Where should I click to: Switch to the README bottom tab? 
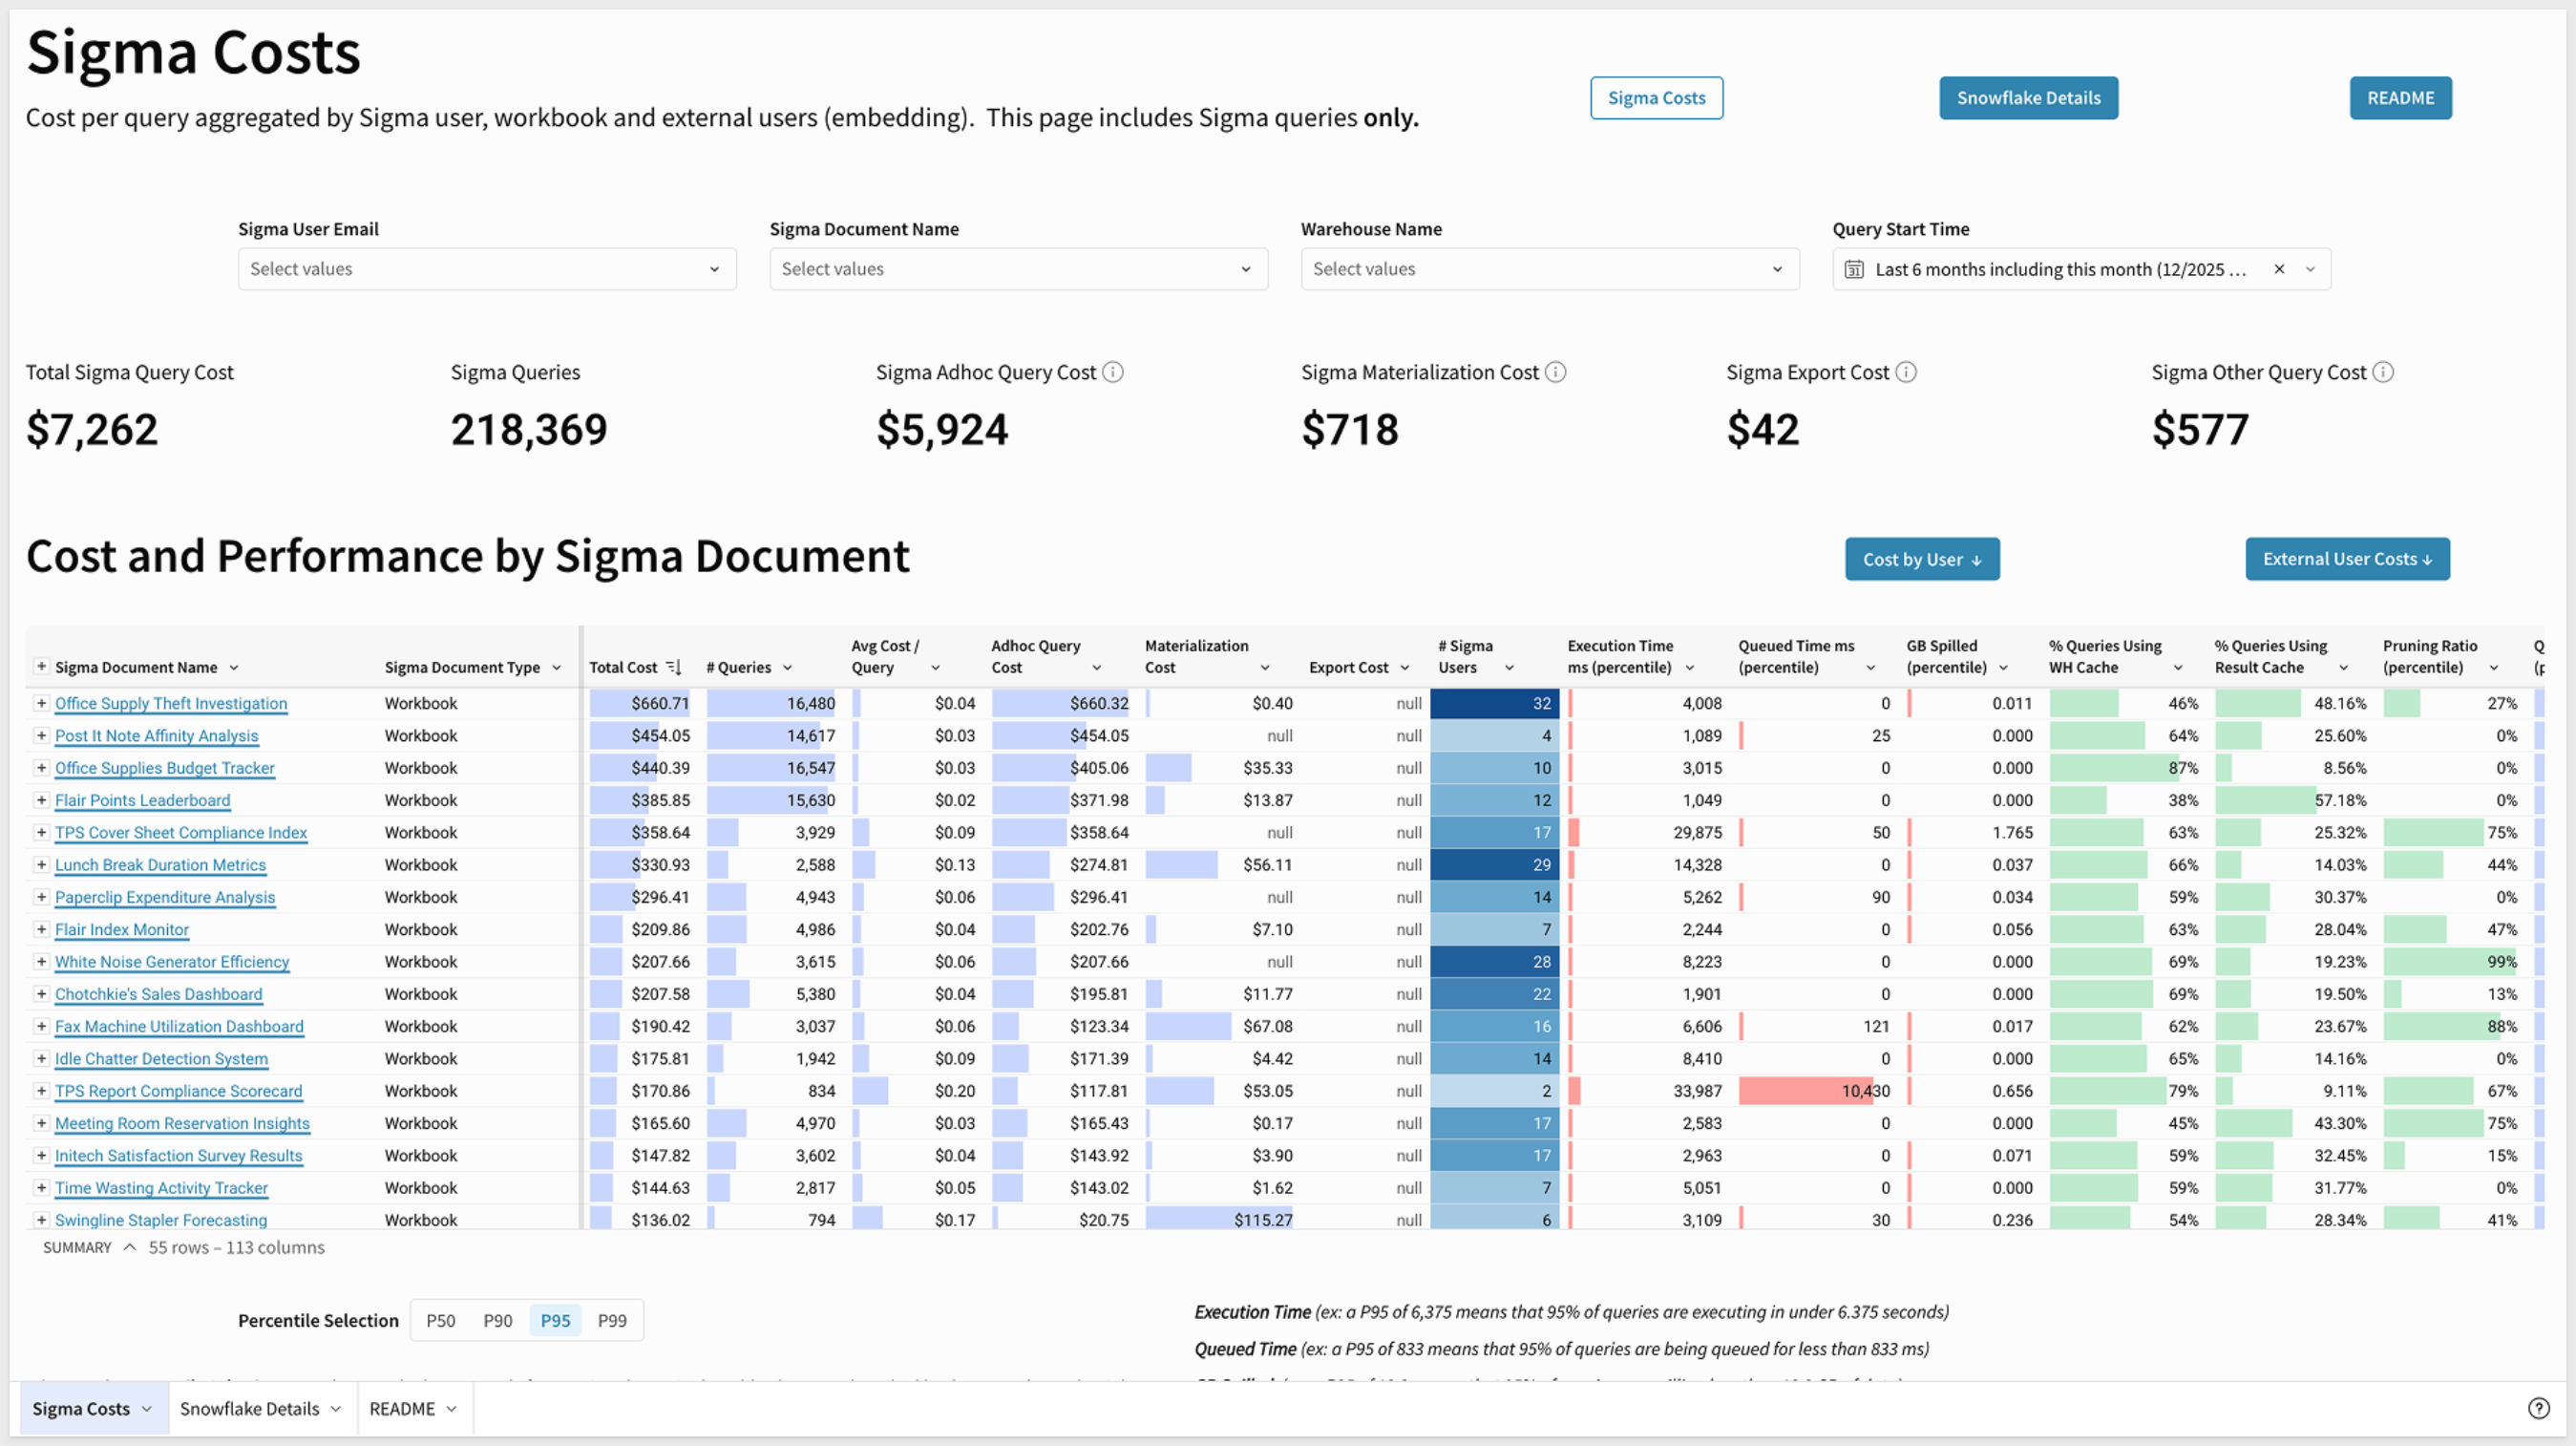click(x=413, y=1408)
